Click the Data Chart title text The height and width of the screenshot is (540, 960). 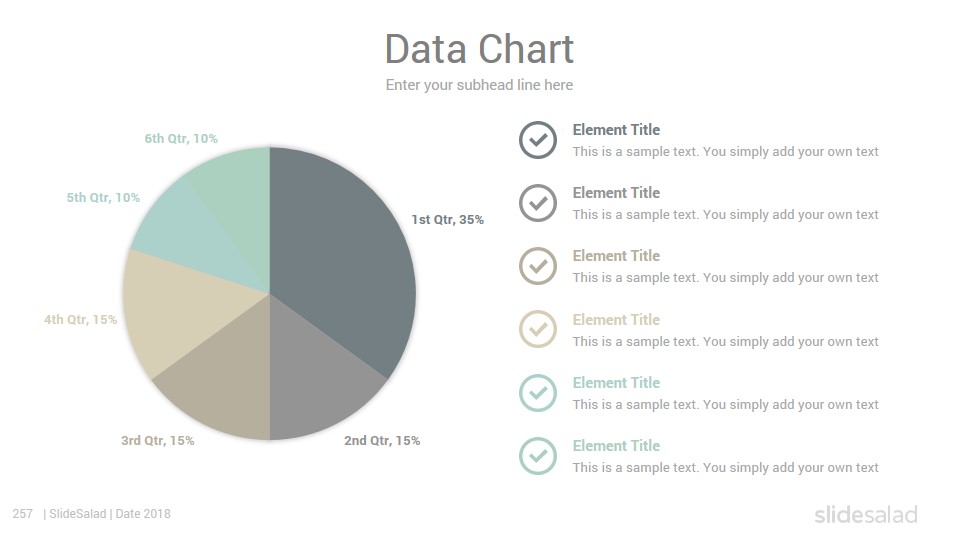479,49
